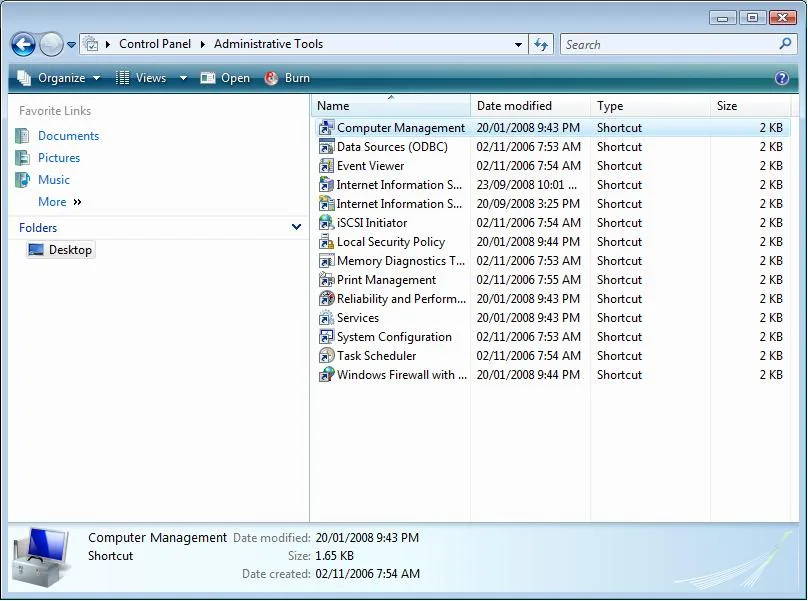Refresh the folder with the refresh button

click(541, 44)
